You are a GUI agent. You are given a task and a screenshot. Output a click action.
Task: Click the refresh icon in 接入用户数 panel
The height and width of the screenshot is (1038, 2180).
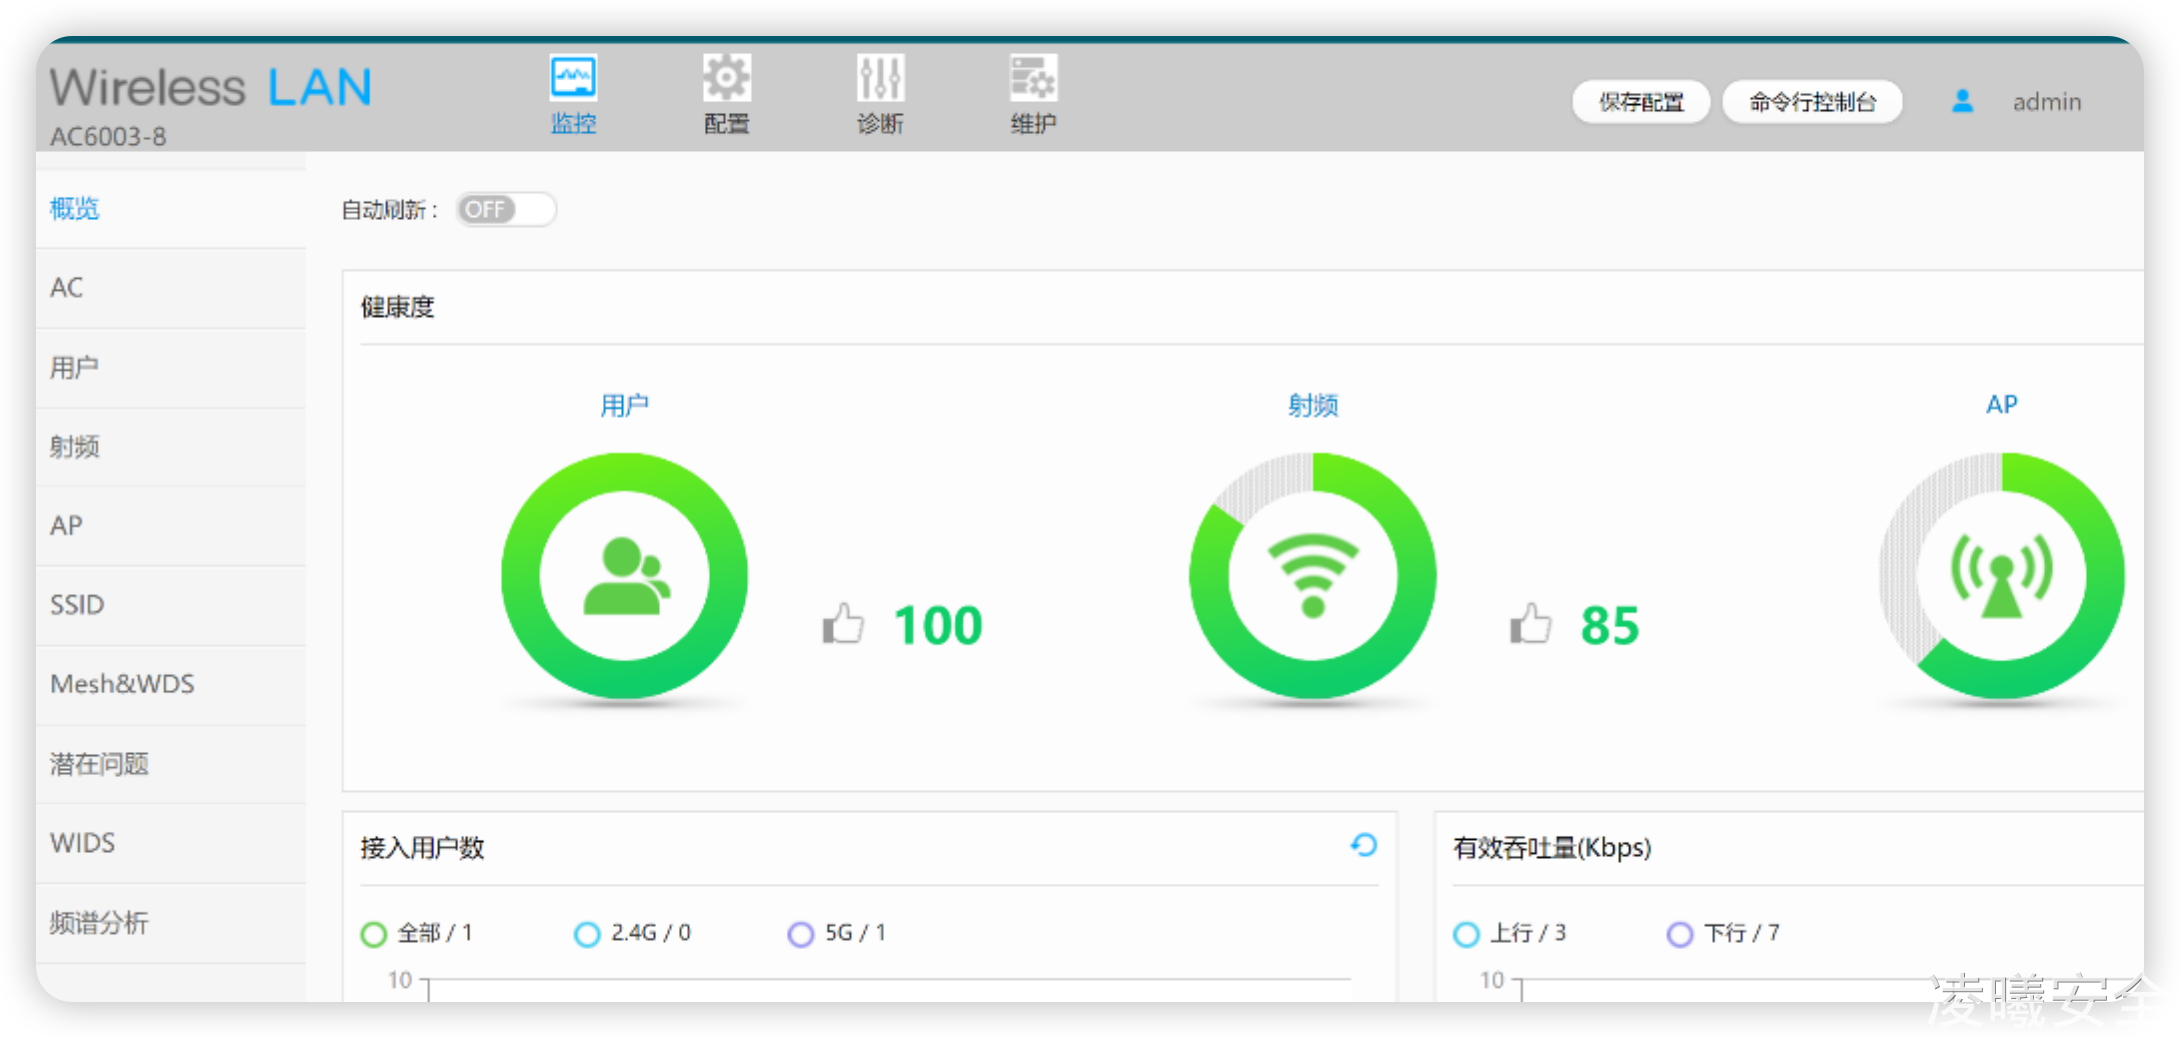pyautogui.click(x=1364, y=845)
